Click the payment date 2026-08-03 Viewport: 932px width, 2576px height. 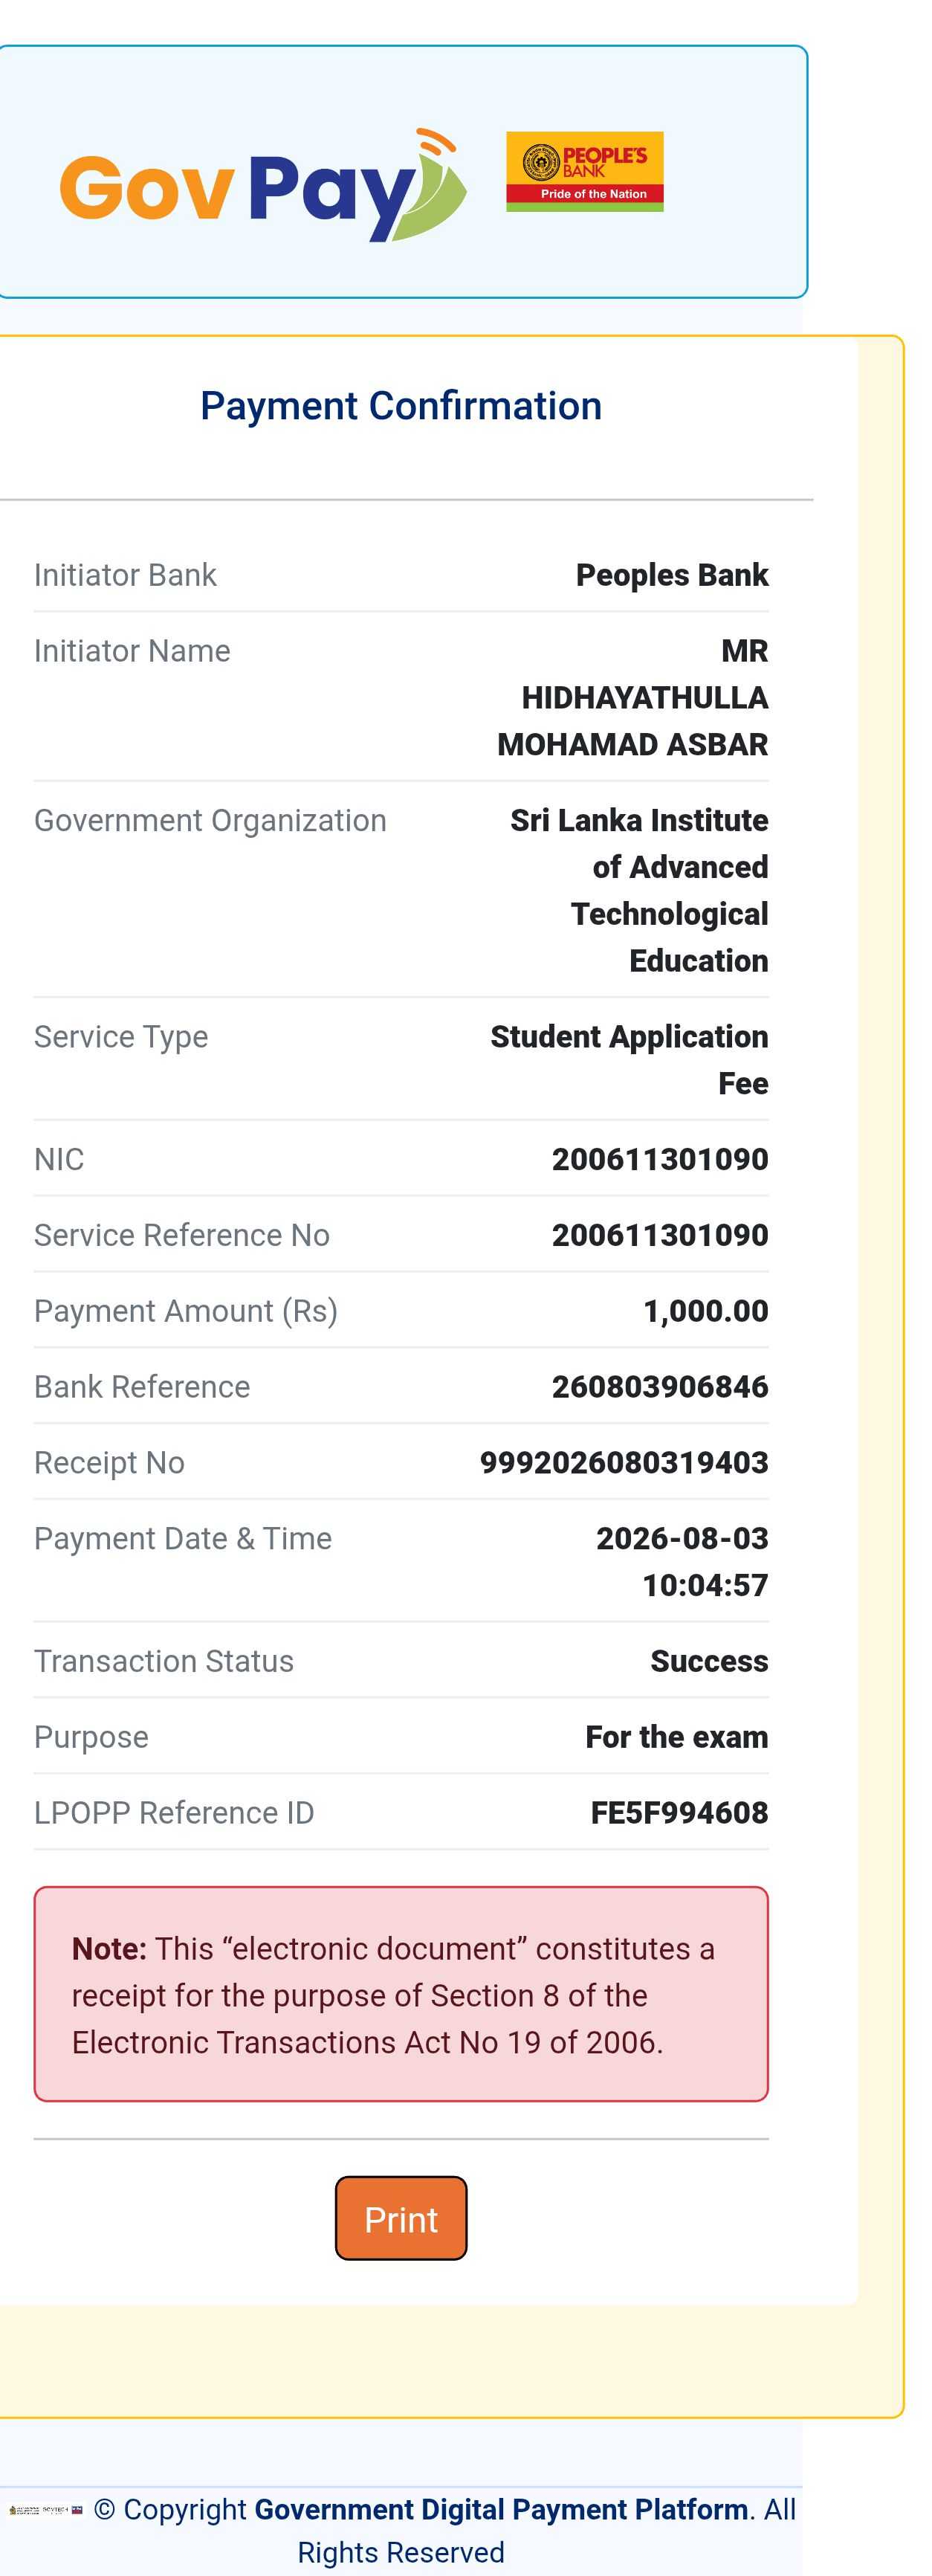click(682, 1538)
